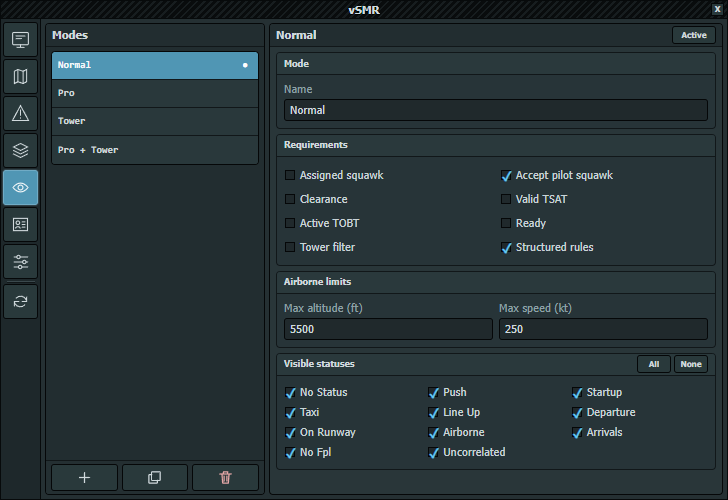Viewport: 728px width, 500px height.
Task: Enable Valid TSAT requirement
Action: tap(506, 199)
